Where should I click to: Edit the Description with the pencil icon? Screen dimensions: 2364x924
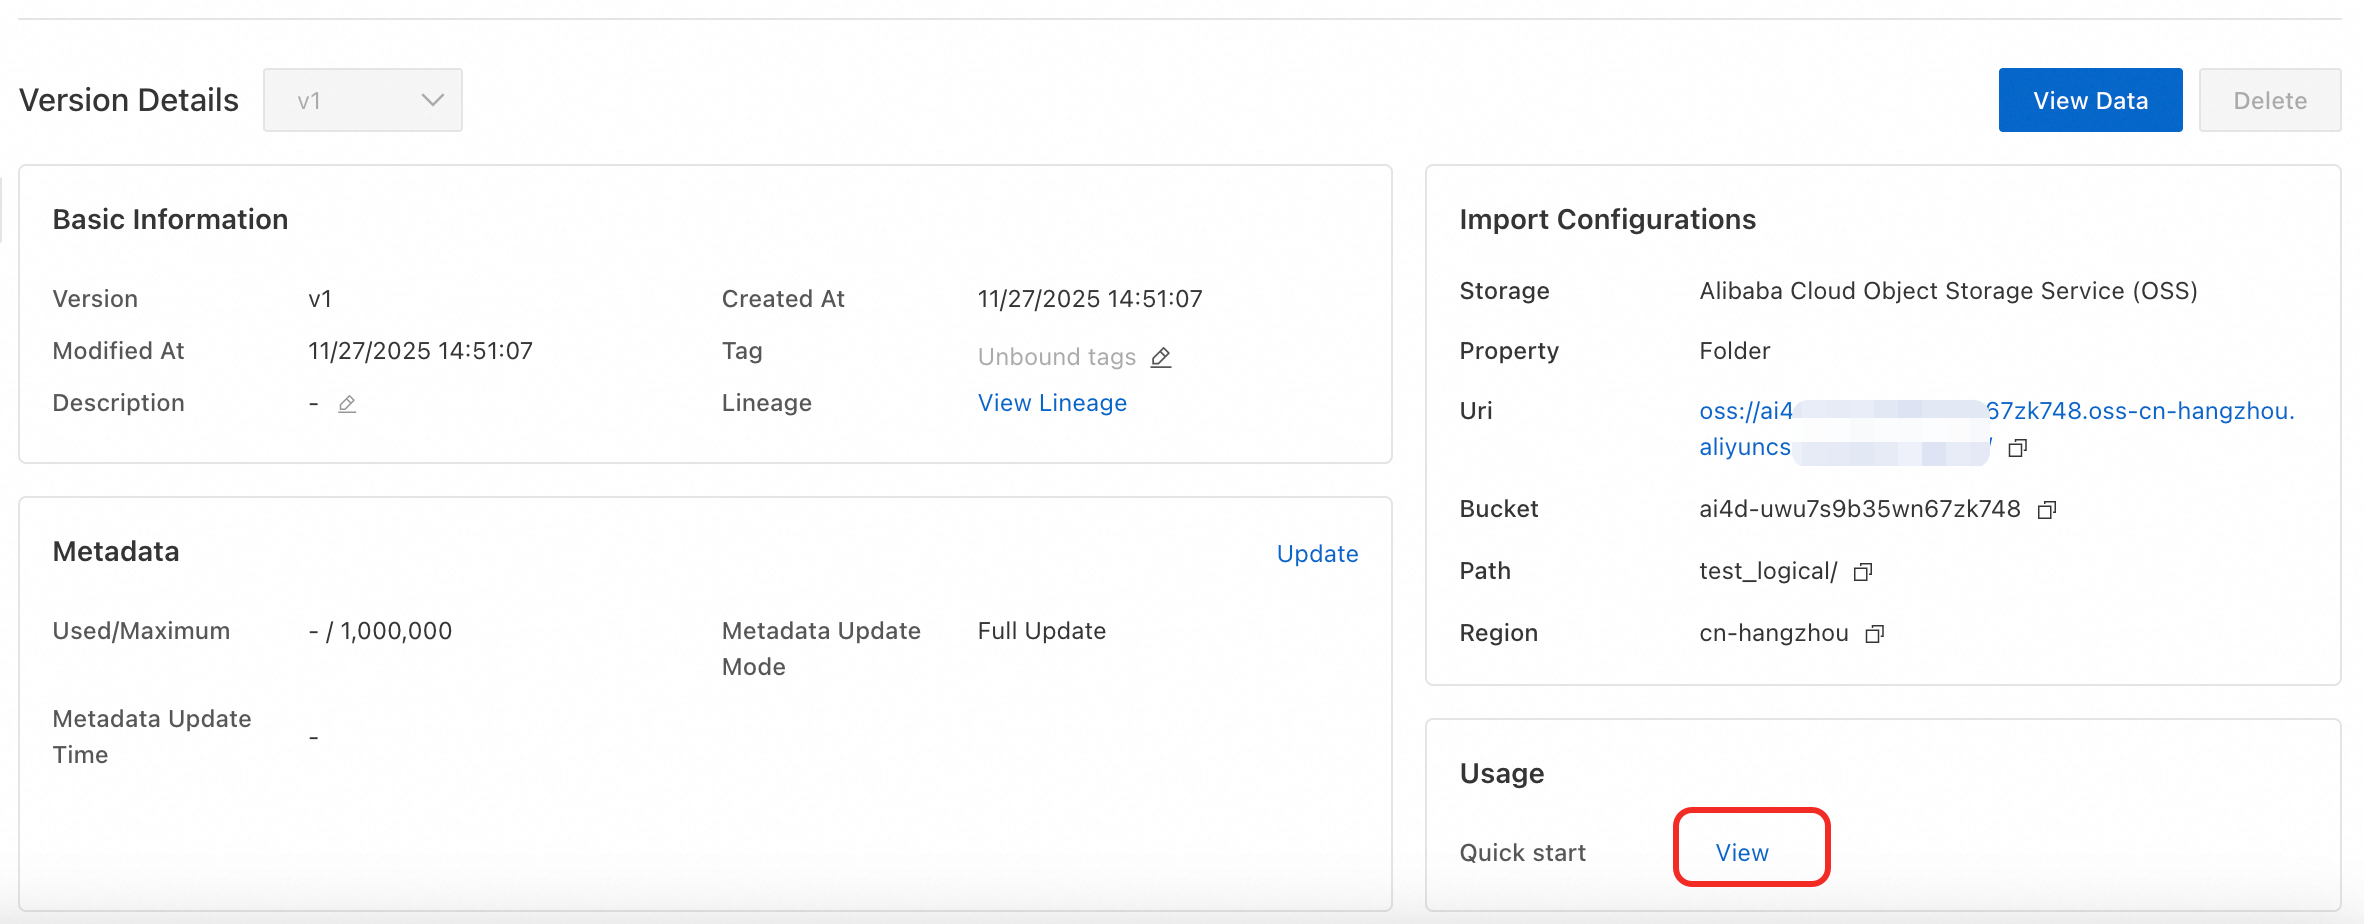[x=347, y=404]
